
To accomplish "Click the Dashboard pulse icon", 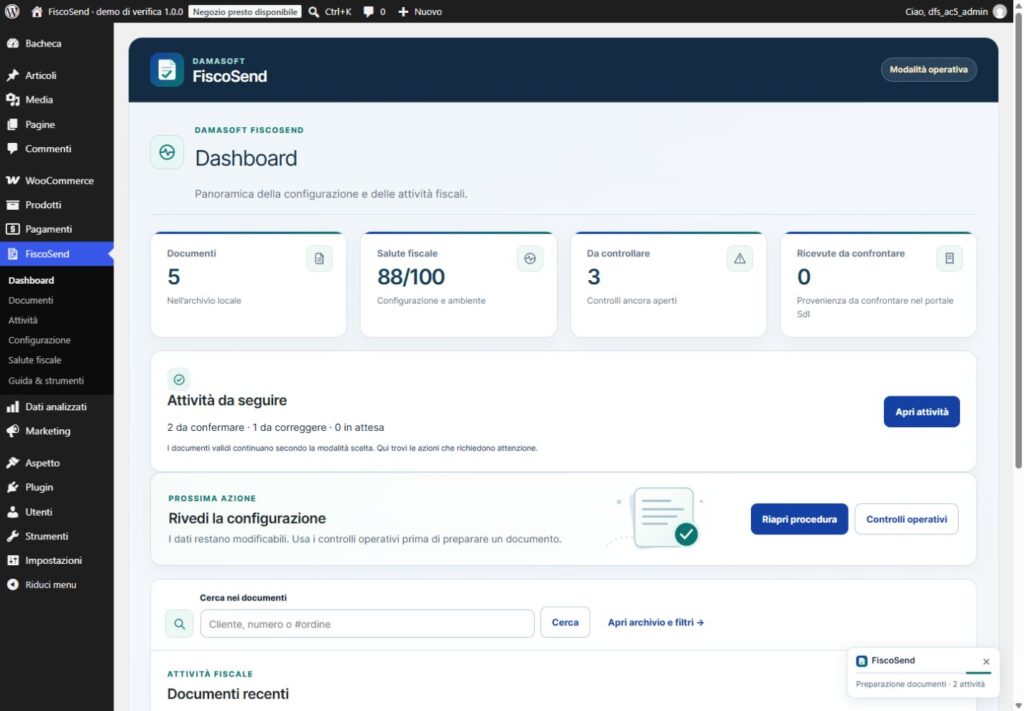I will click(x=167, y=152).
